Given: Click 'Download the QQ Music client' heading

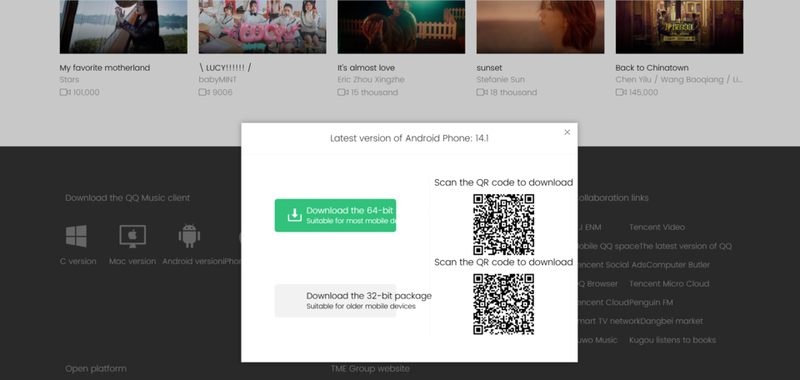Looking at the screenshot, I should click(x=128, y=198).
